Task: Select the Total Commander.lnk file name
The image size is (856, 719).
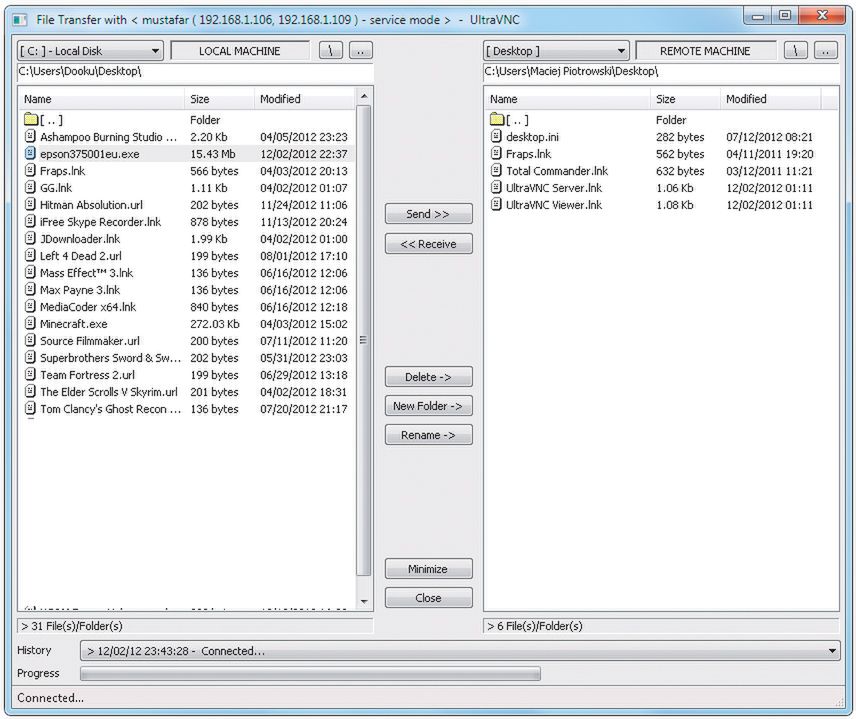Action: click(557, 171)
